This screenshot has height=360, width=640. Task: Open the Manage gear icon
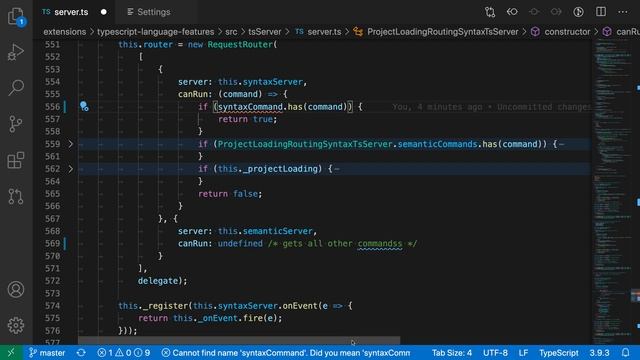pos(16,325)
